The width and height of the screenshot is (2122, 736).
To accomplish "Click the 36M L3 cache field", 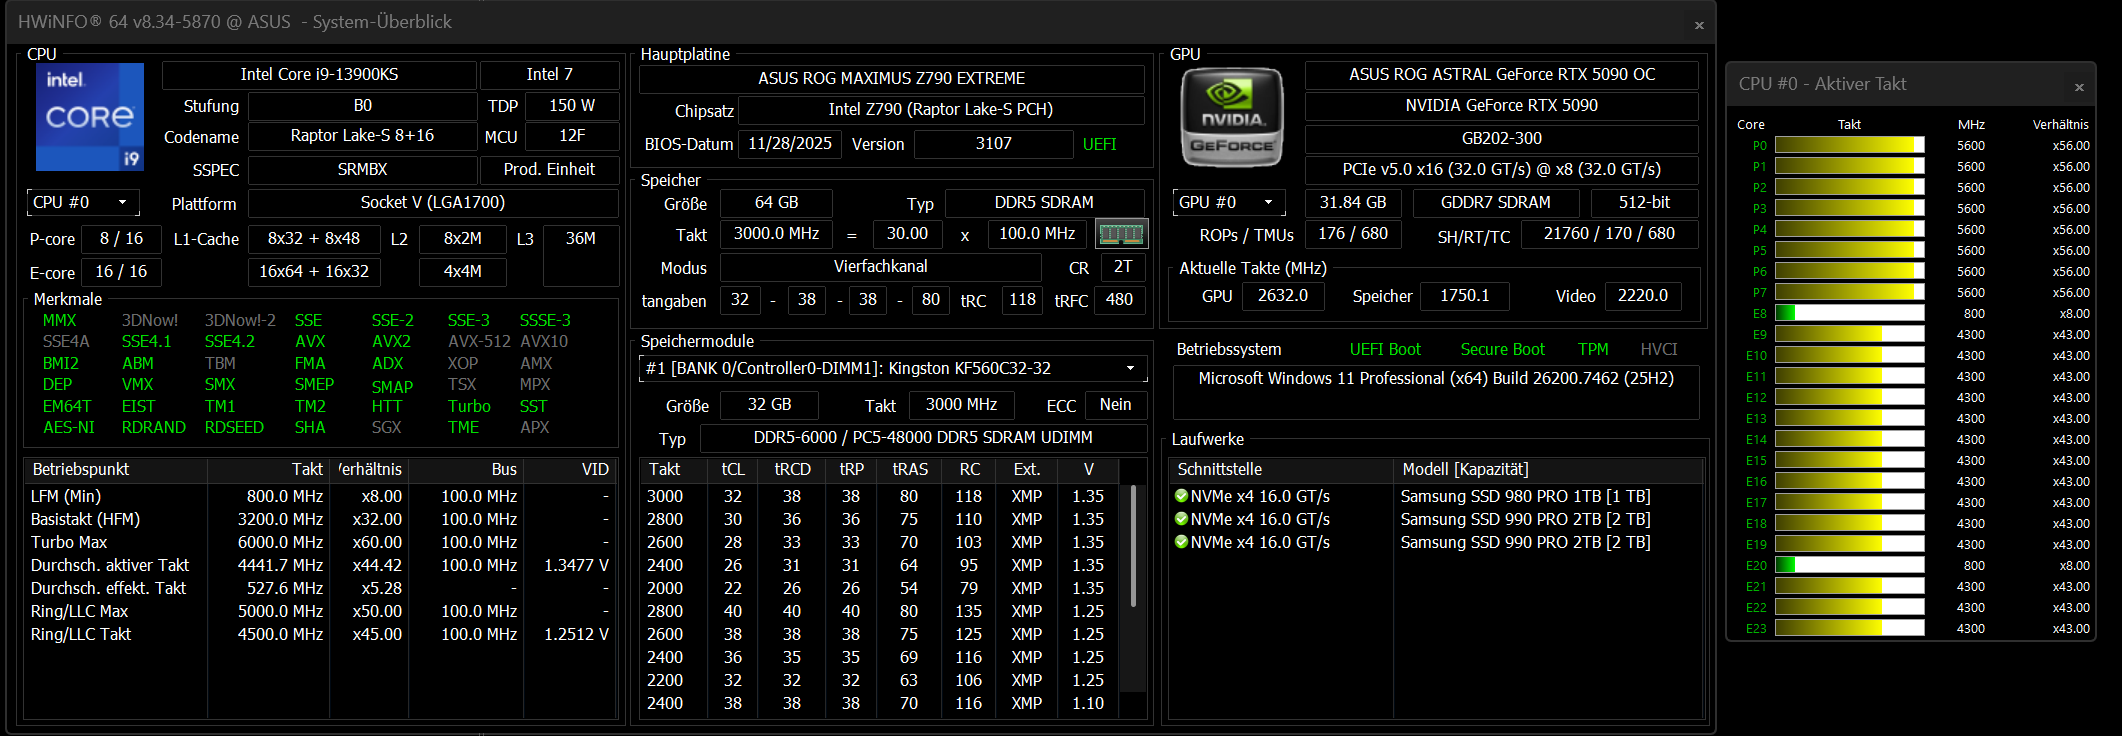I will pyautogui.click(x=581, y=255).
